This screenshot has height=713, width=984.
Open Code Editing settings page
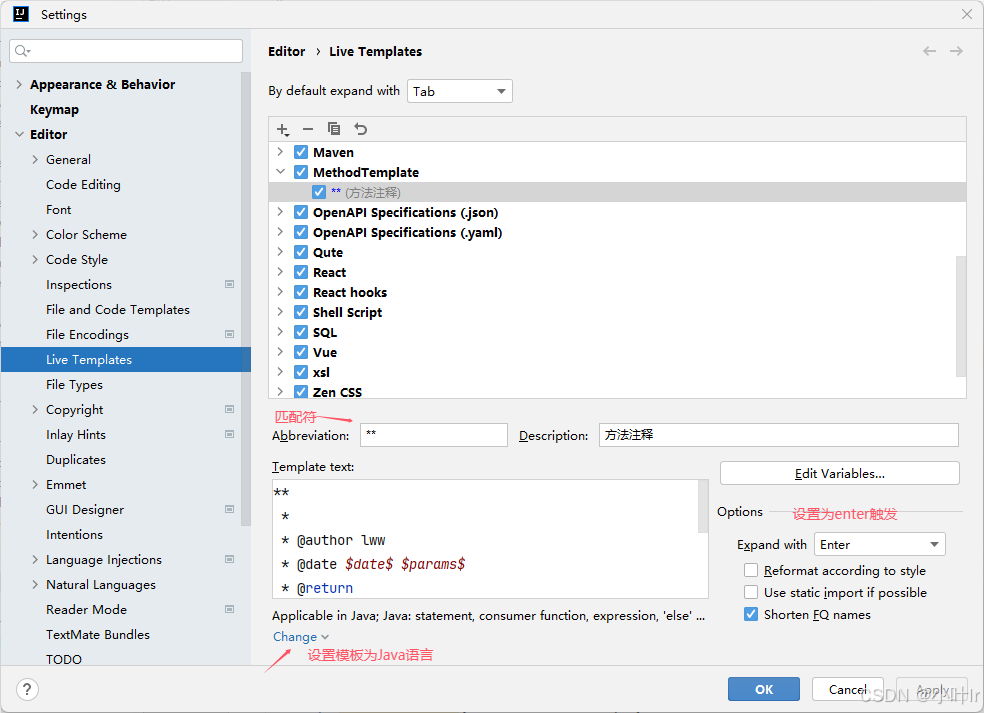(x=83, y=185)
